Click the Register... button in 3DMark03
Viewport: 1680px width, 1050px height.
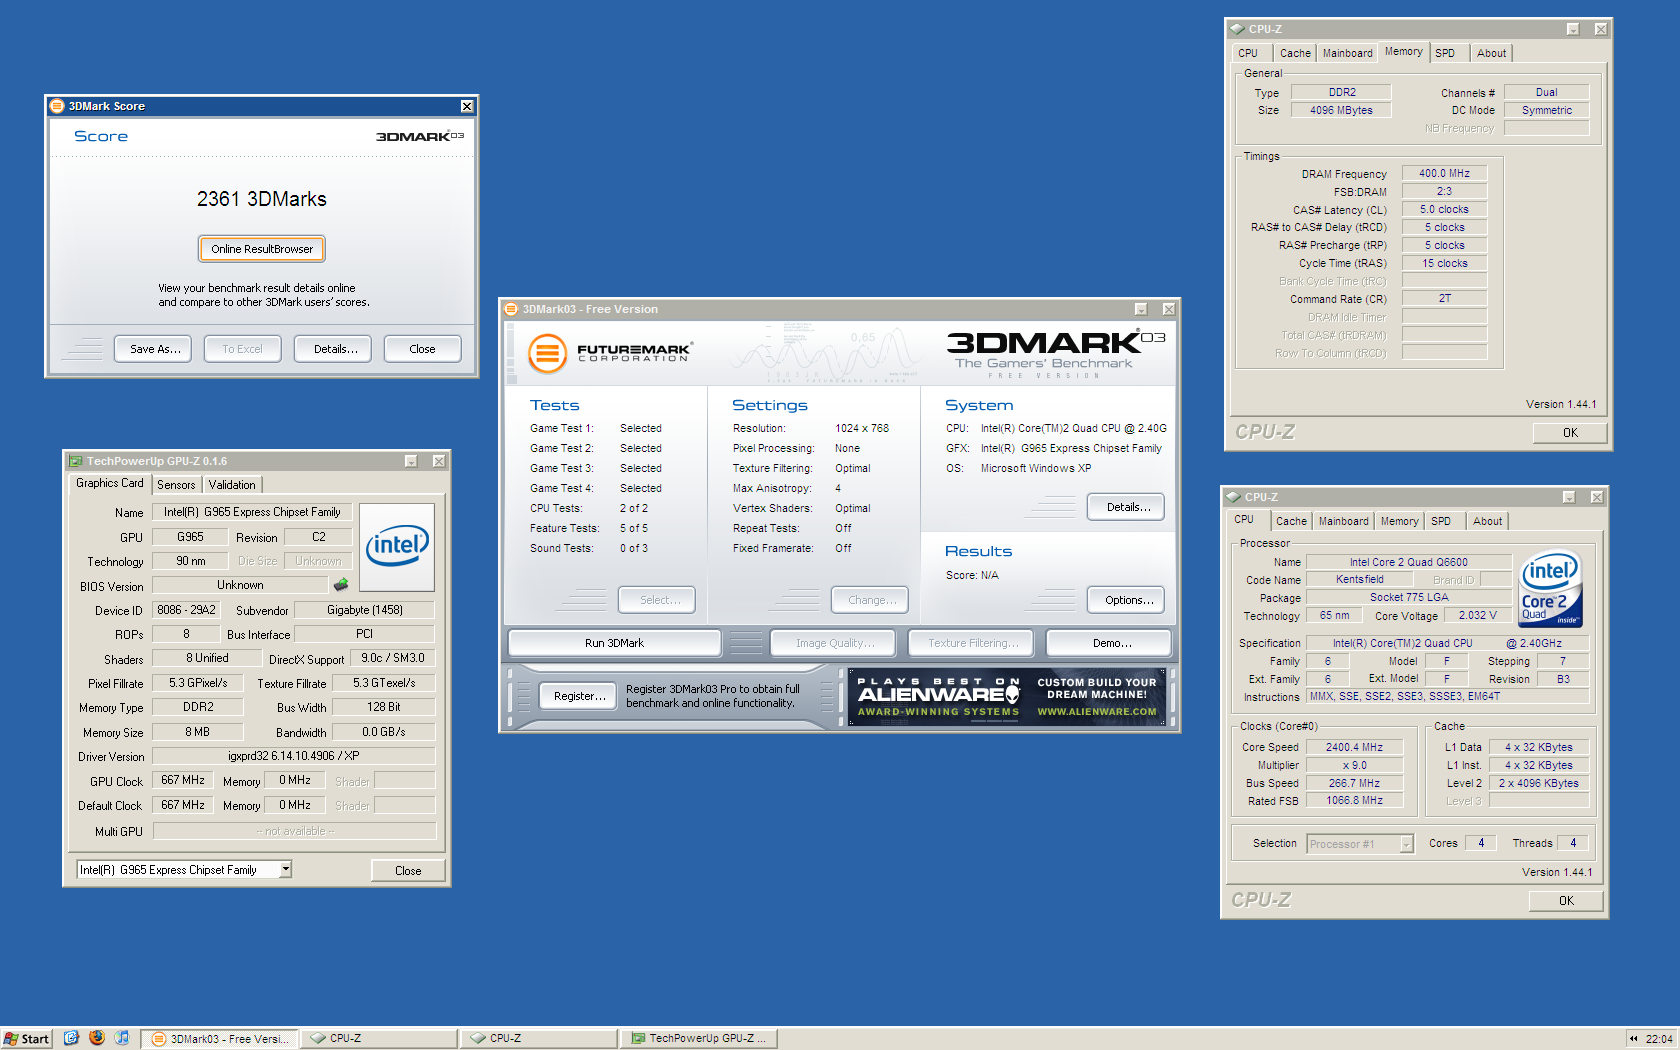click(577, 696)
